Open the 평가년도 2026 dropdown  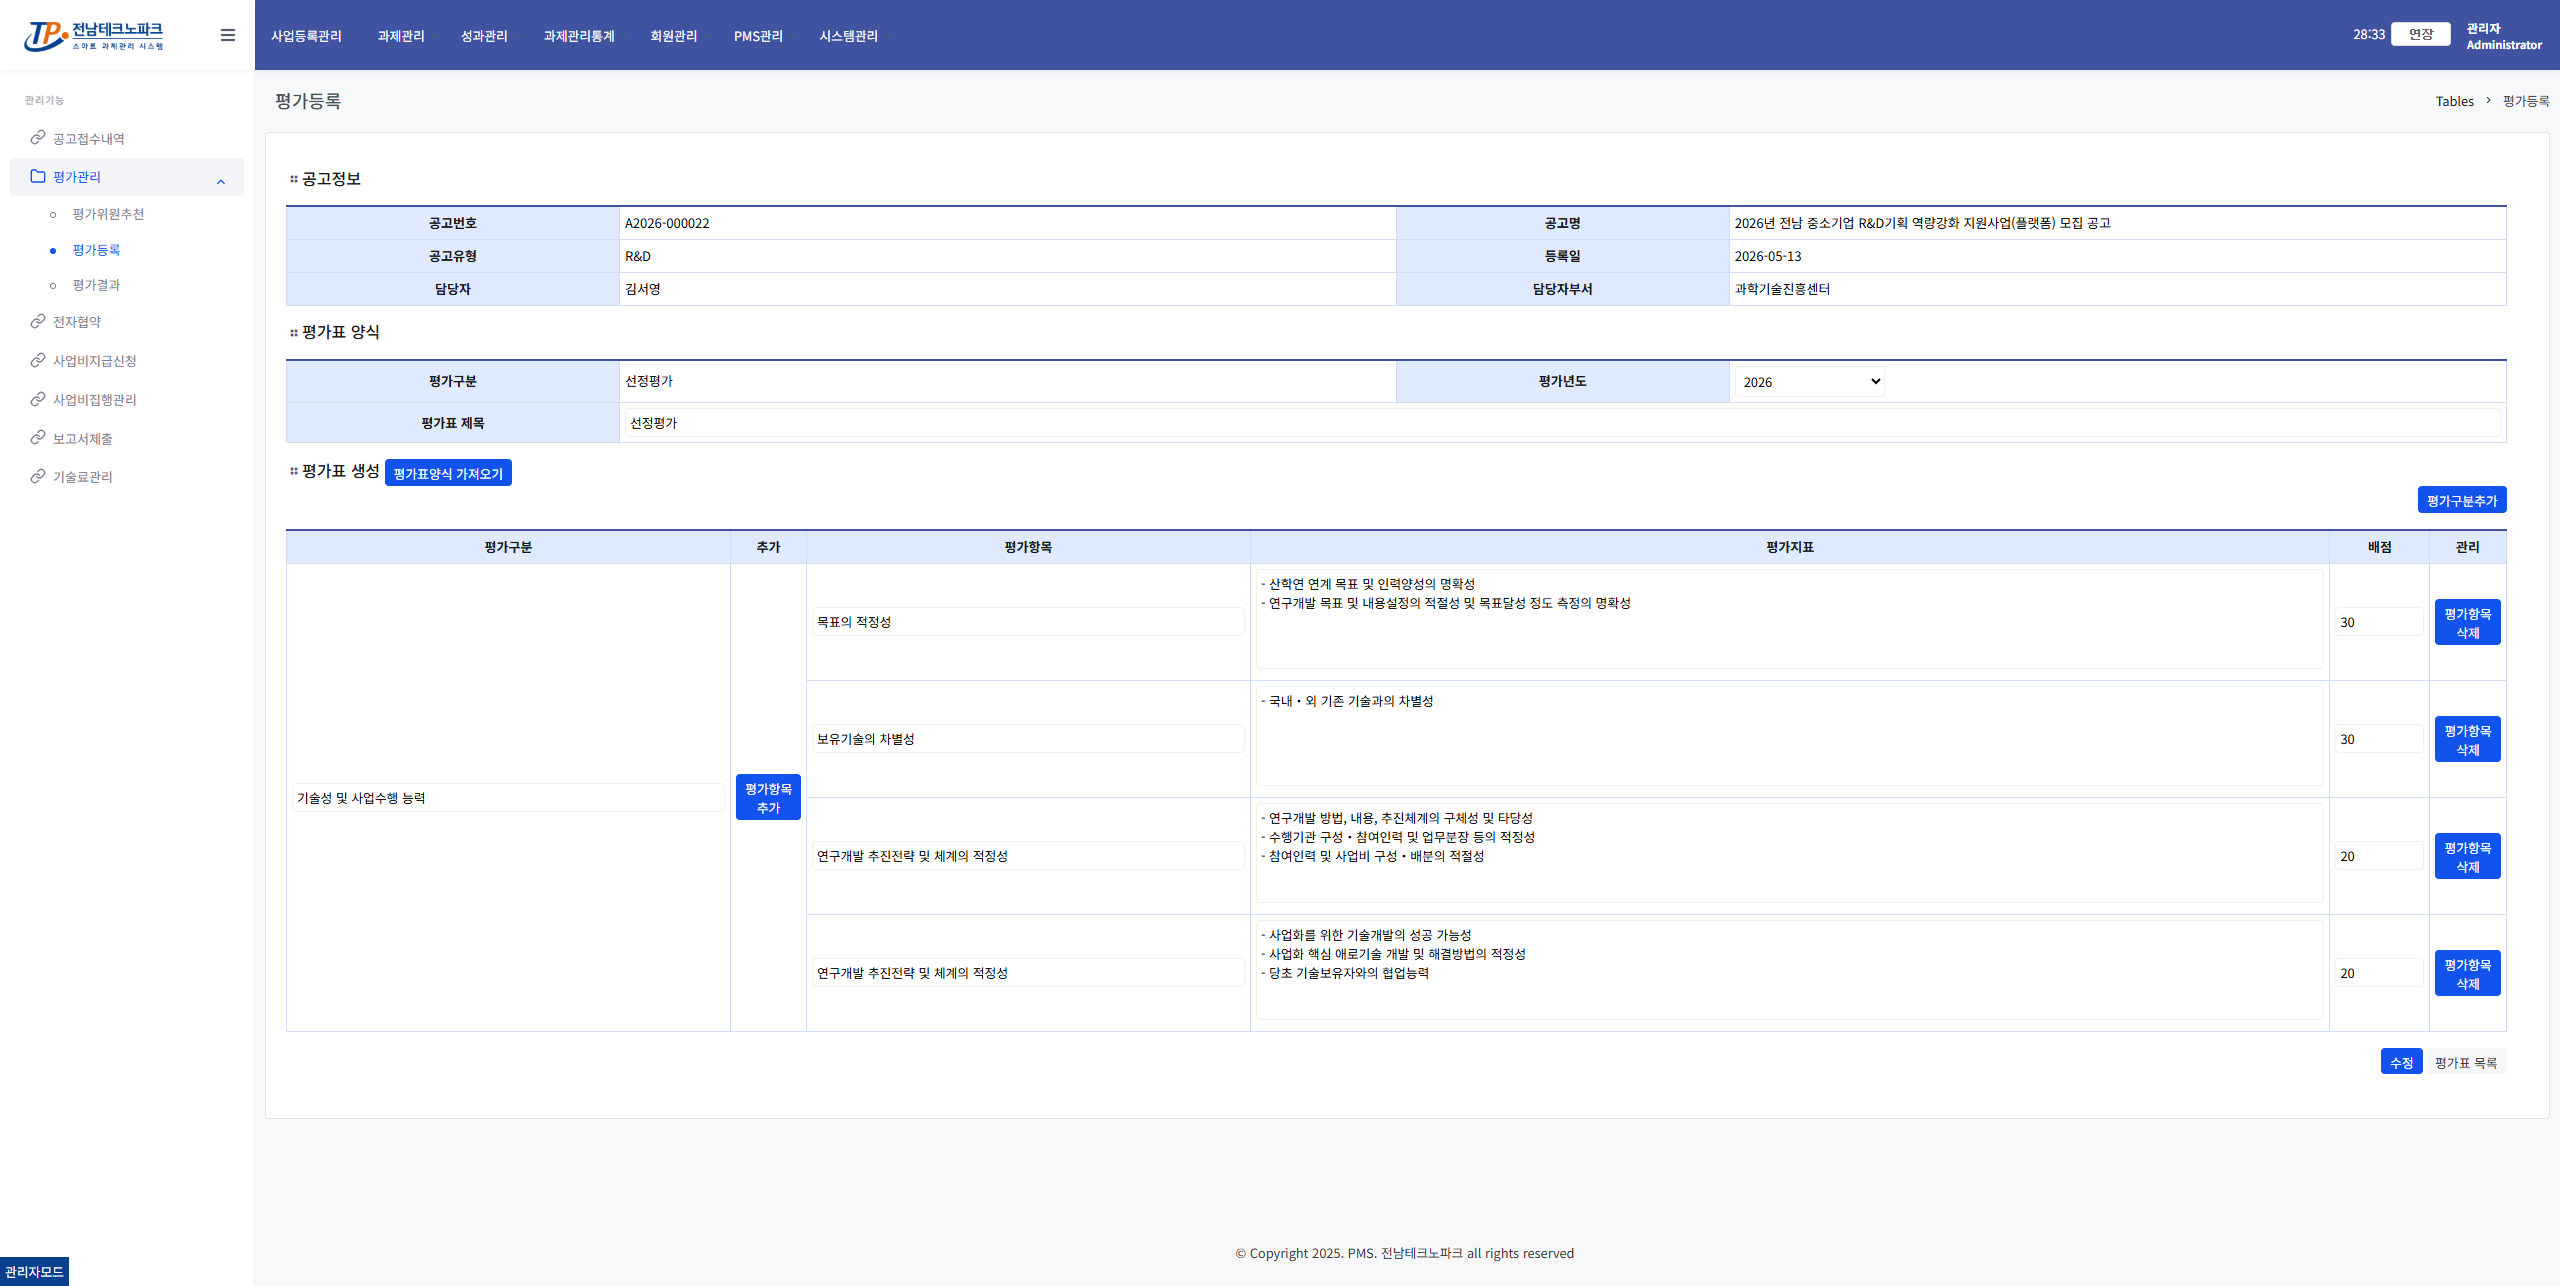click(x=1809, y=381)
